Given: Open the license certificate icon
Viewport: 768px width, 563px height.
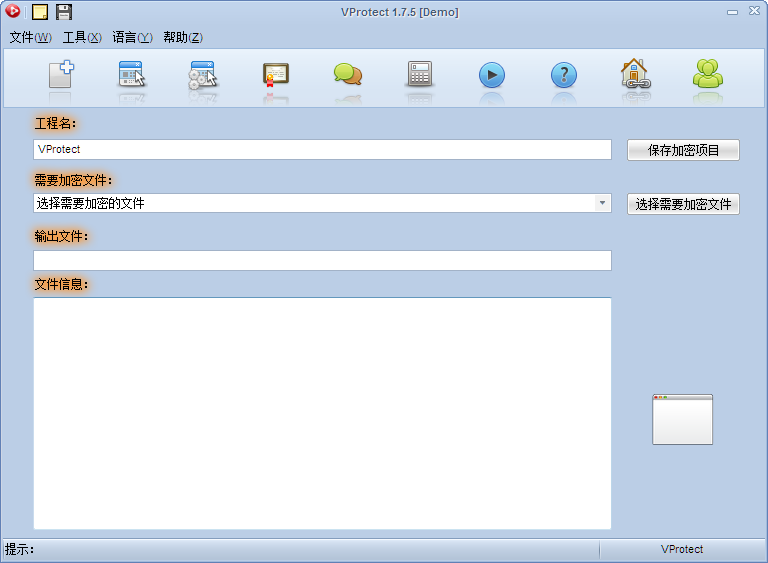Looking at the screenshot, I should click(276, 75).
